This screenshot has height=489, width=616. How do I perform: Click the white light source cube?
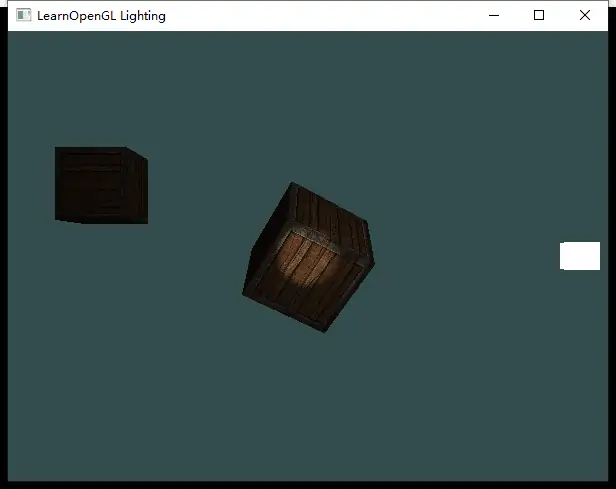580,256
